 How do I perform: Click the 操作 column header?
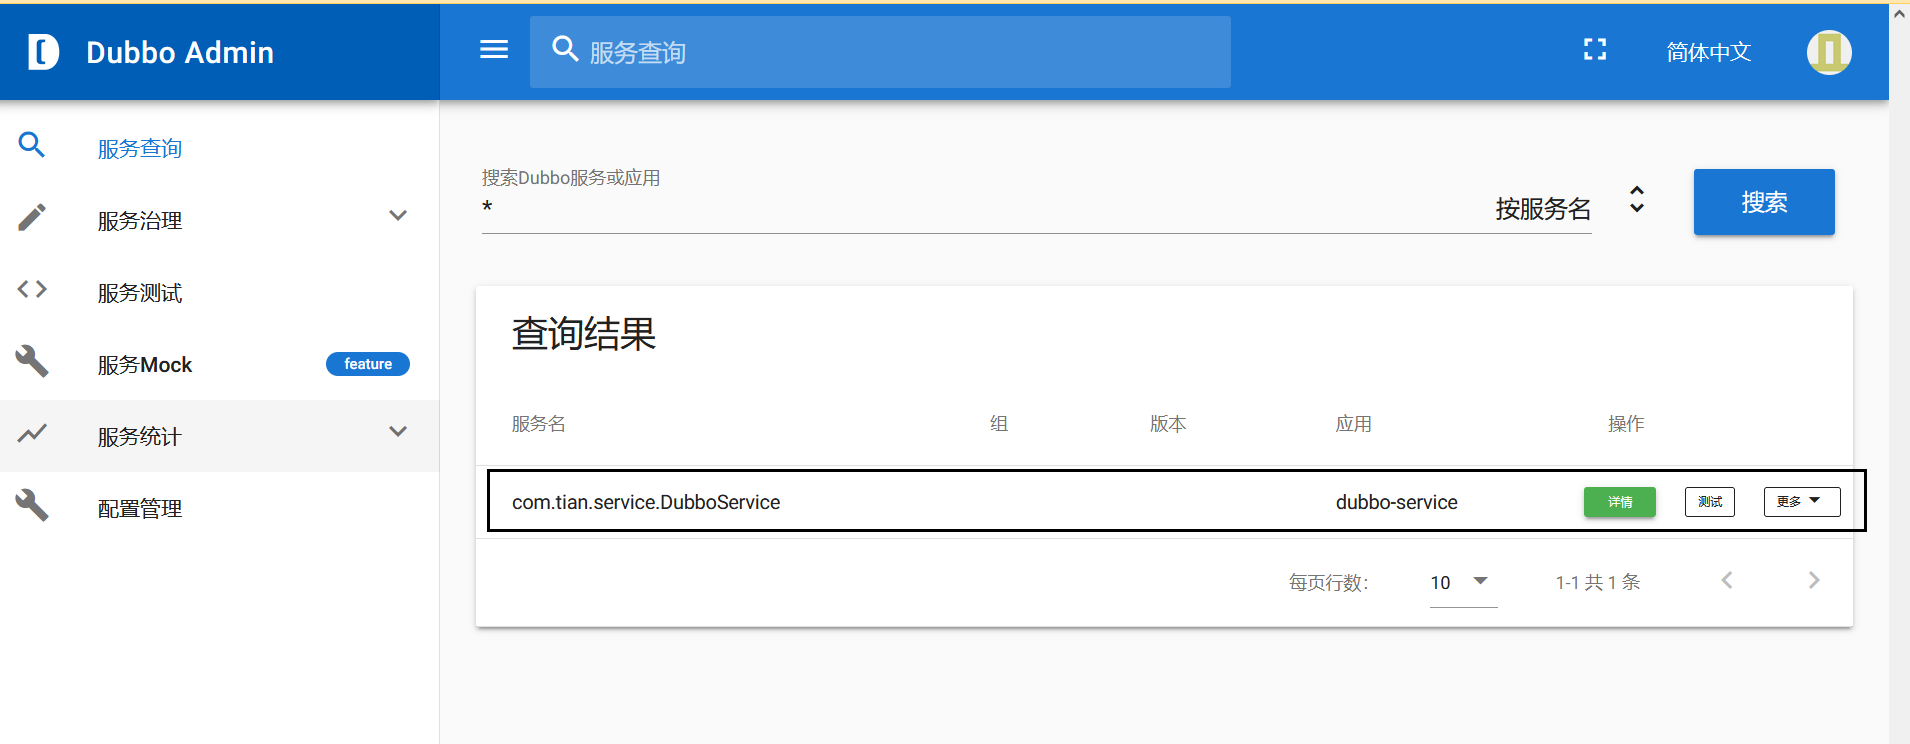point(1626,424)
